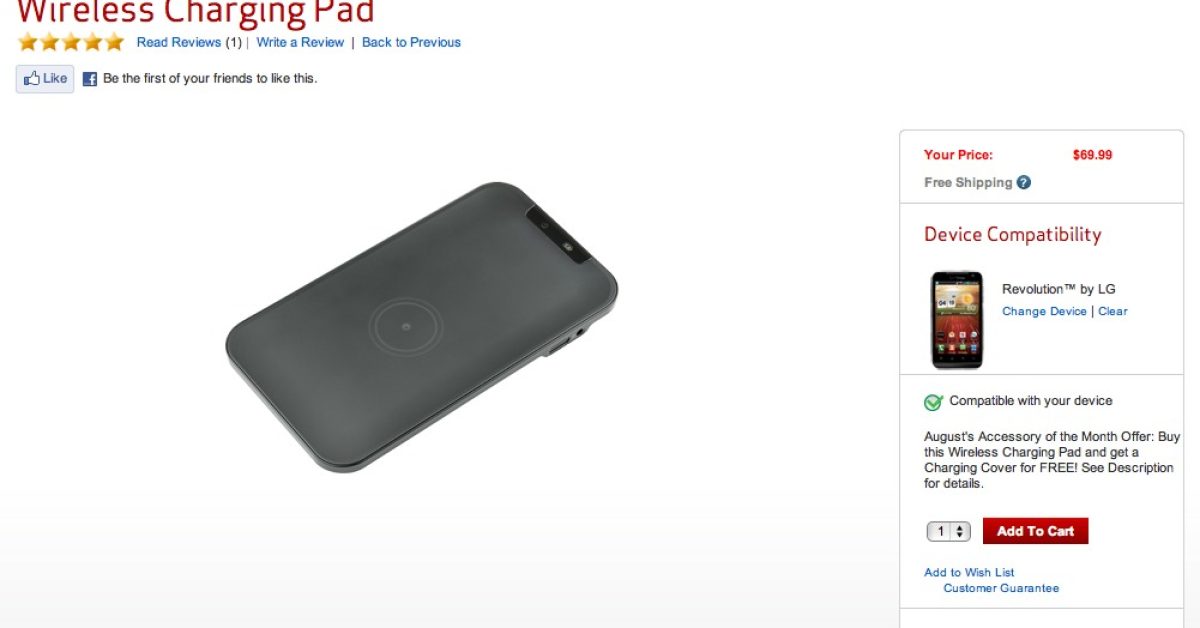Click the Facebook logo icon

tap(90, 79)
